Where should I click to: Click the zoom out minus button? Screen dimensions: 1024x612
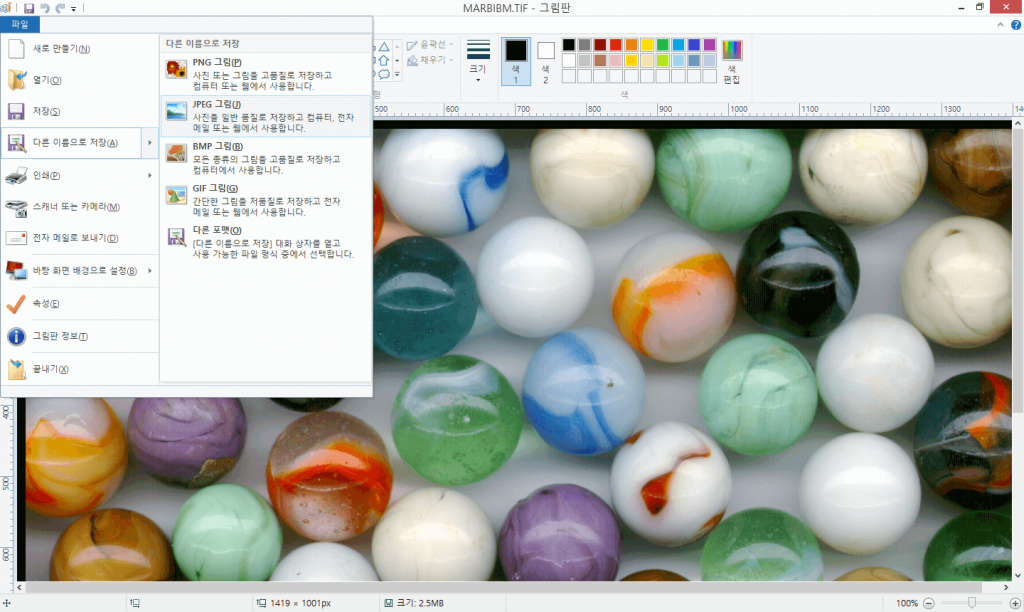[x=929, y=603]
